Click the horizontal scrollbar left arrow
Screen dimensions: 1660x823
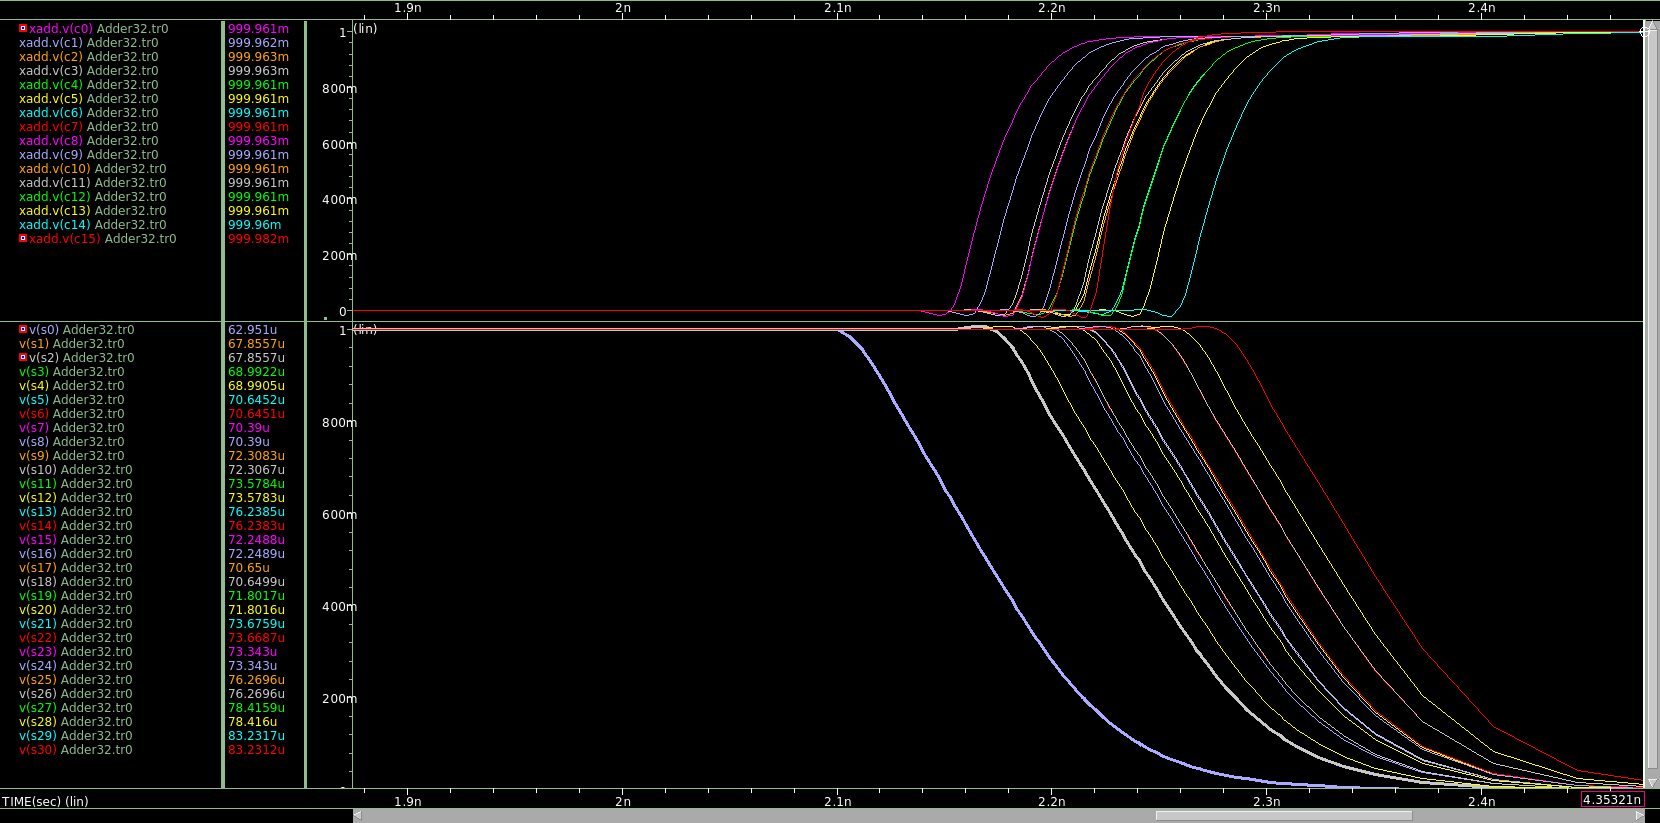358,815
